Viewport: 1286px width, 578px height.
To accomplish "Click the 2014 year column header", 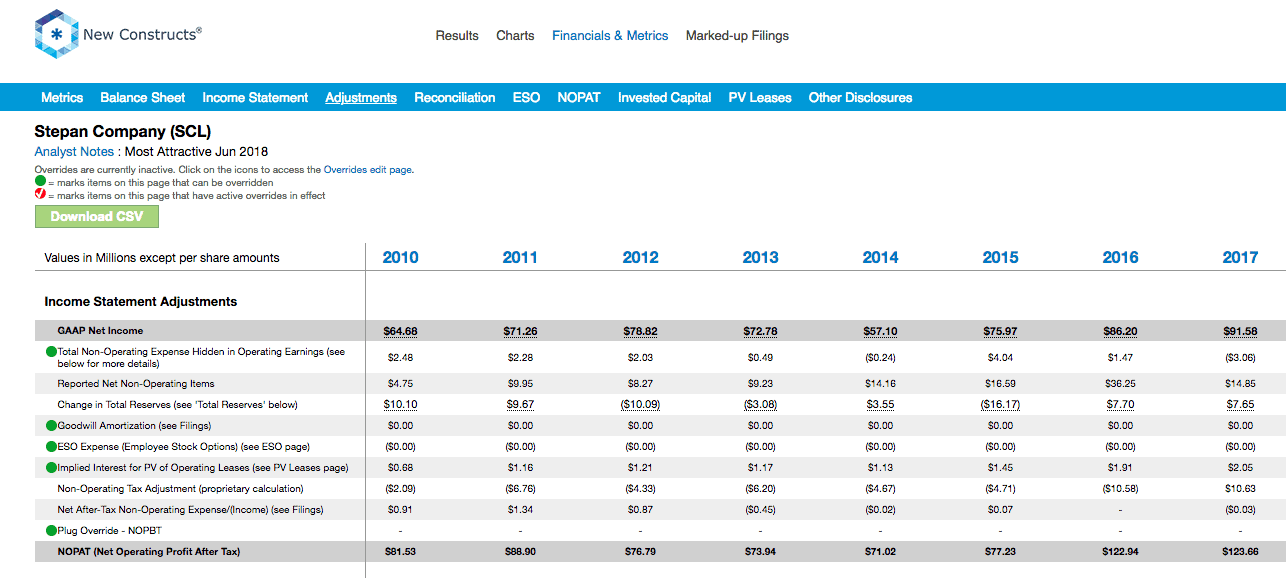I will coord(880,257).
